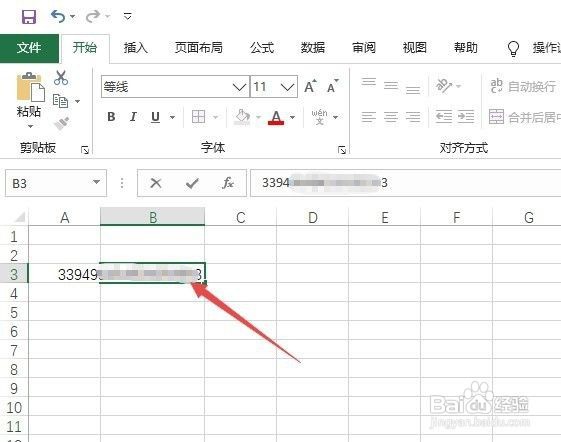Click the Orientation text rotate icon

pos(444,86)
